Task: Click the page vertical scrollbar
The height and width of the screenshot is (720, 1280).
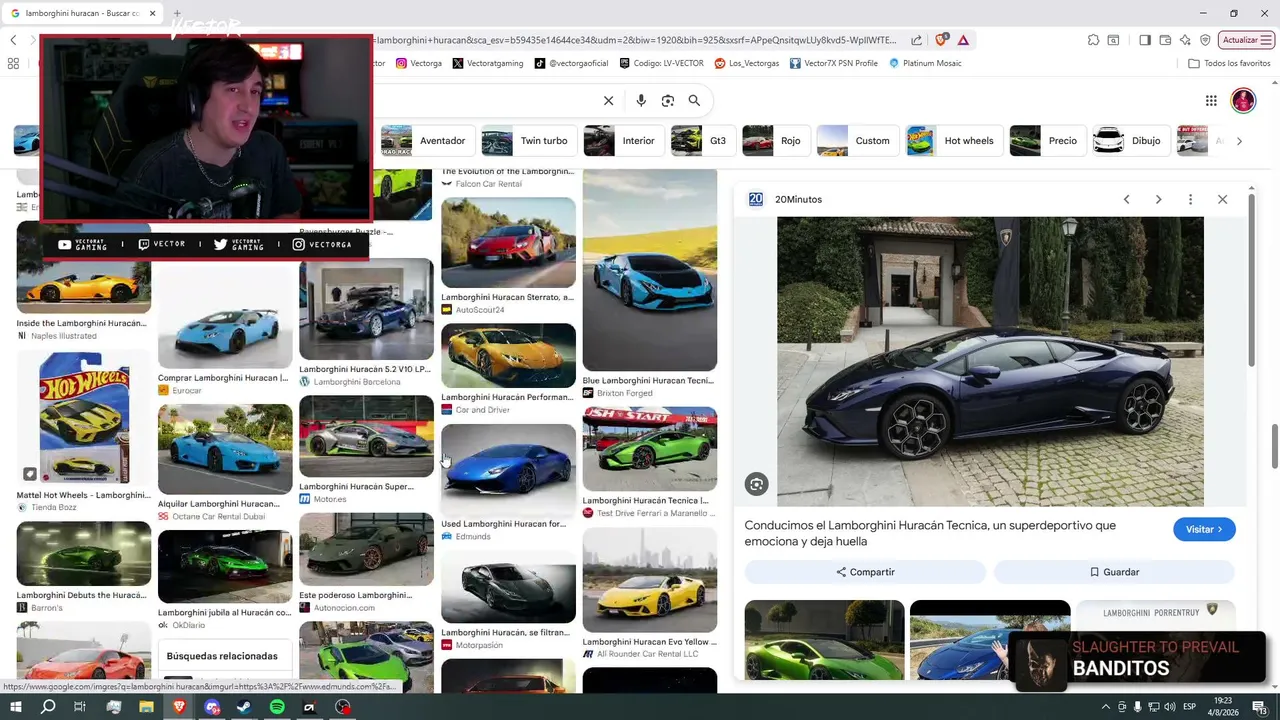Action: (x=1274, y=446)
